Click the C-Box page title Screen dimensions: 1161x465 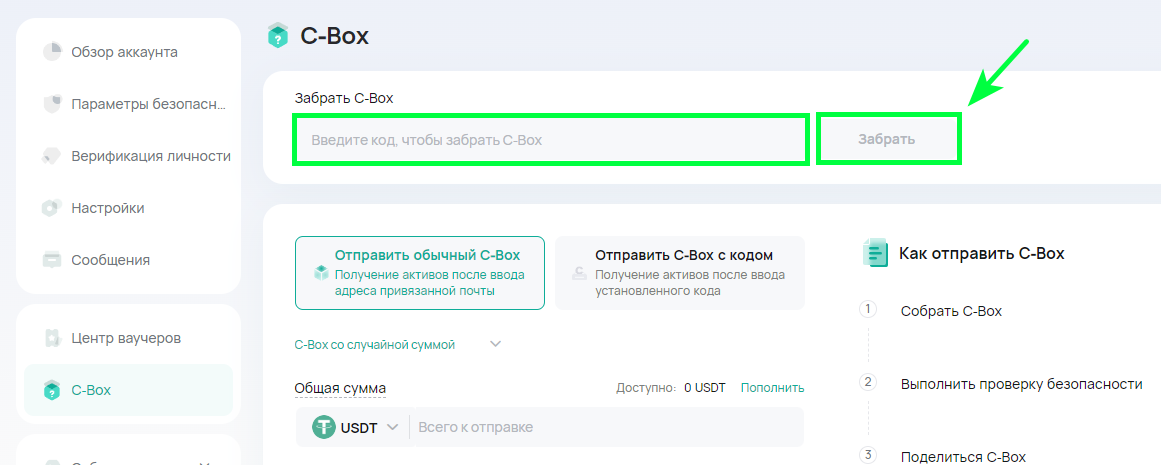click(x=335, y=36)
